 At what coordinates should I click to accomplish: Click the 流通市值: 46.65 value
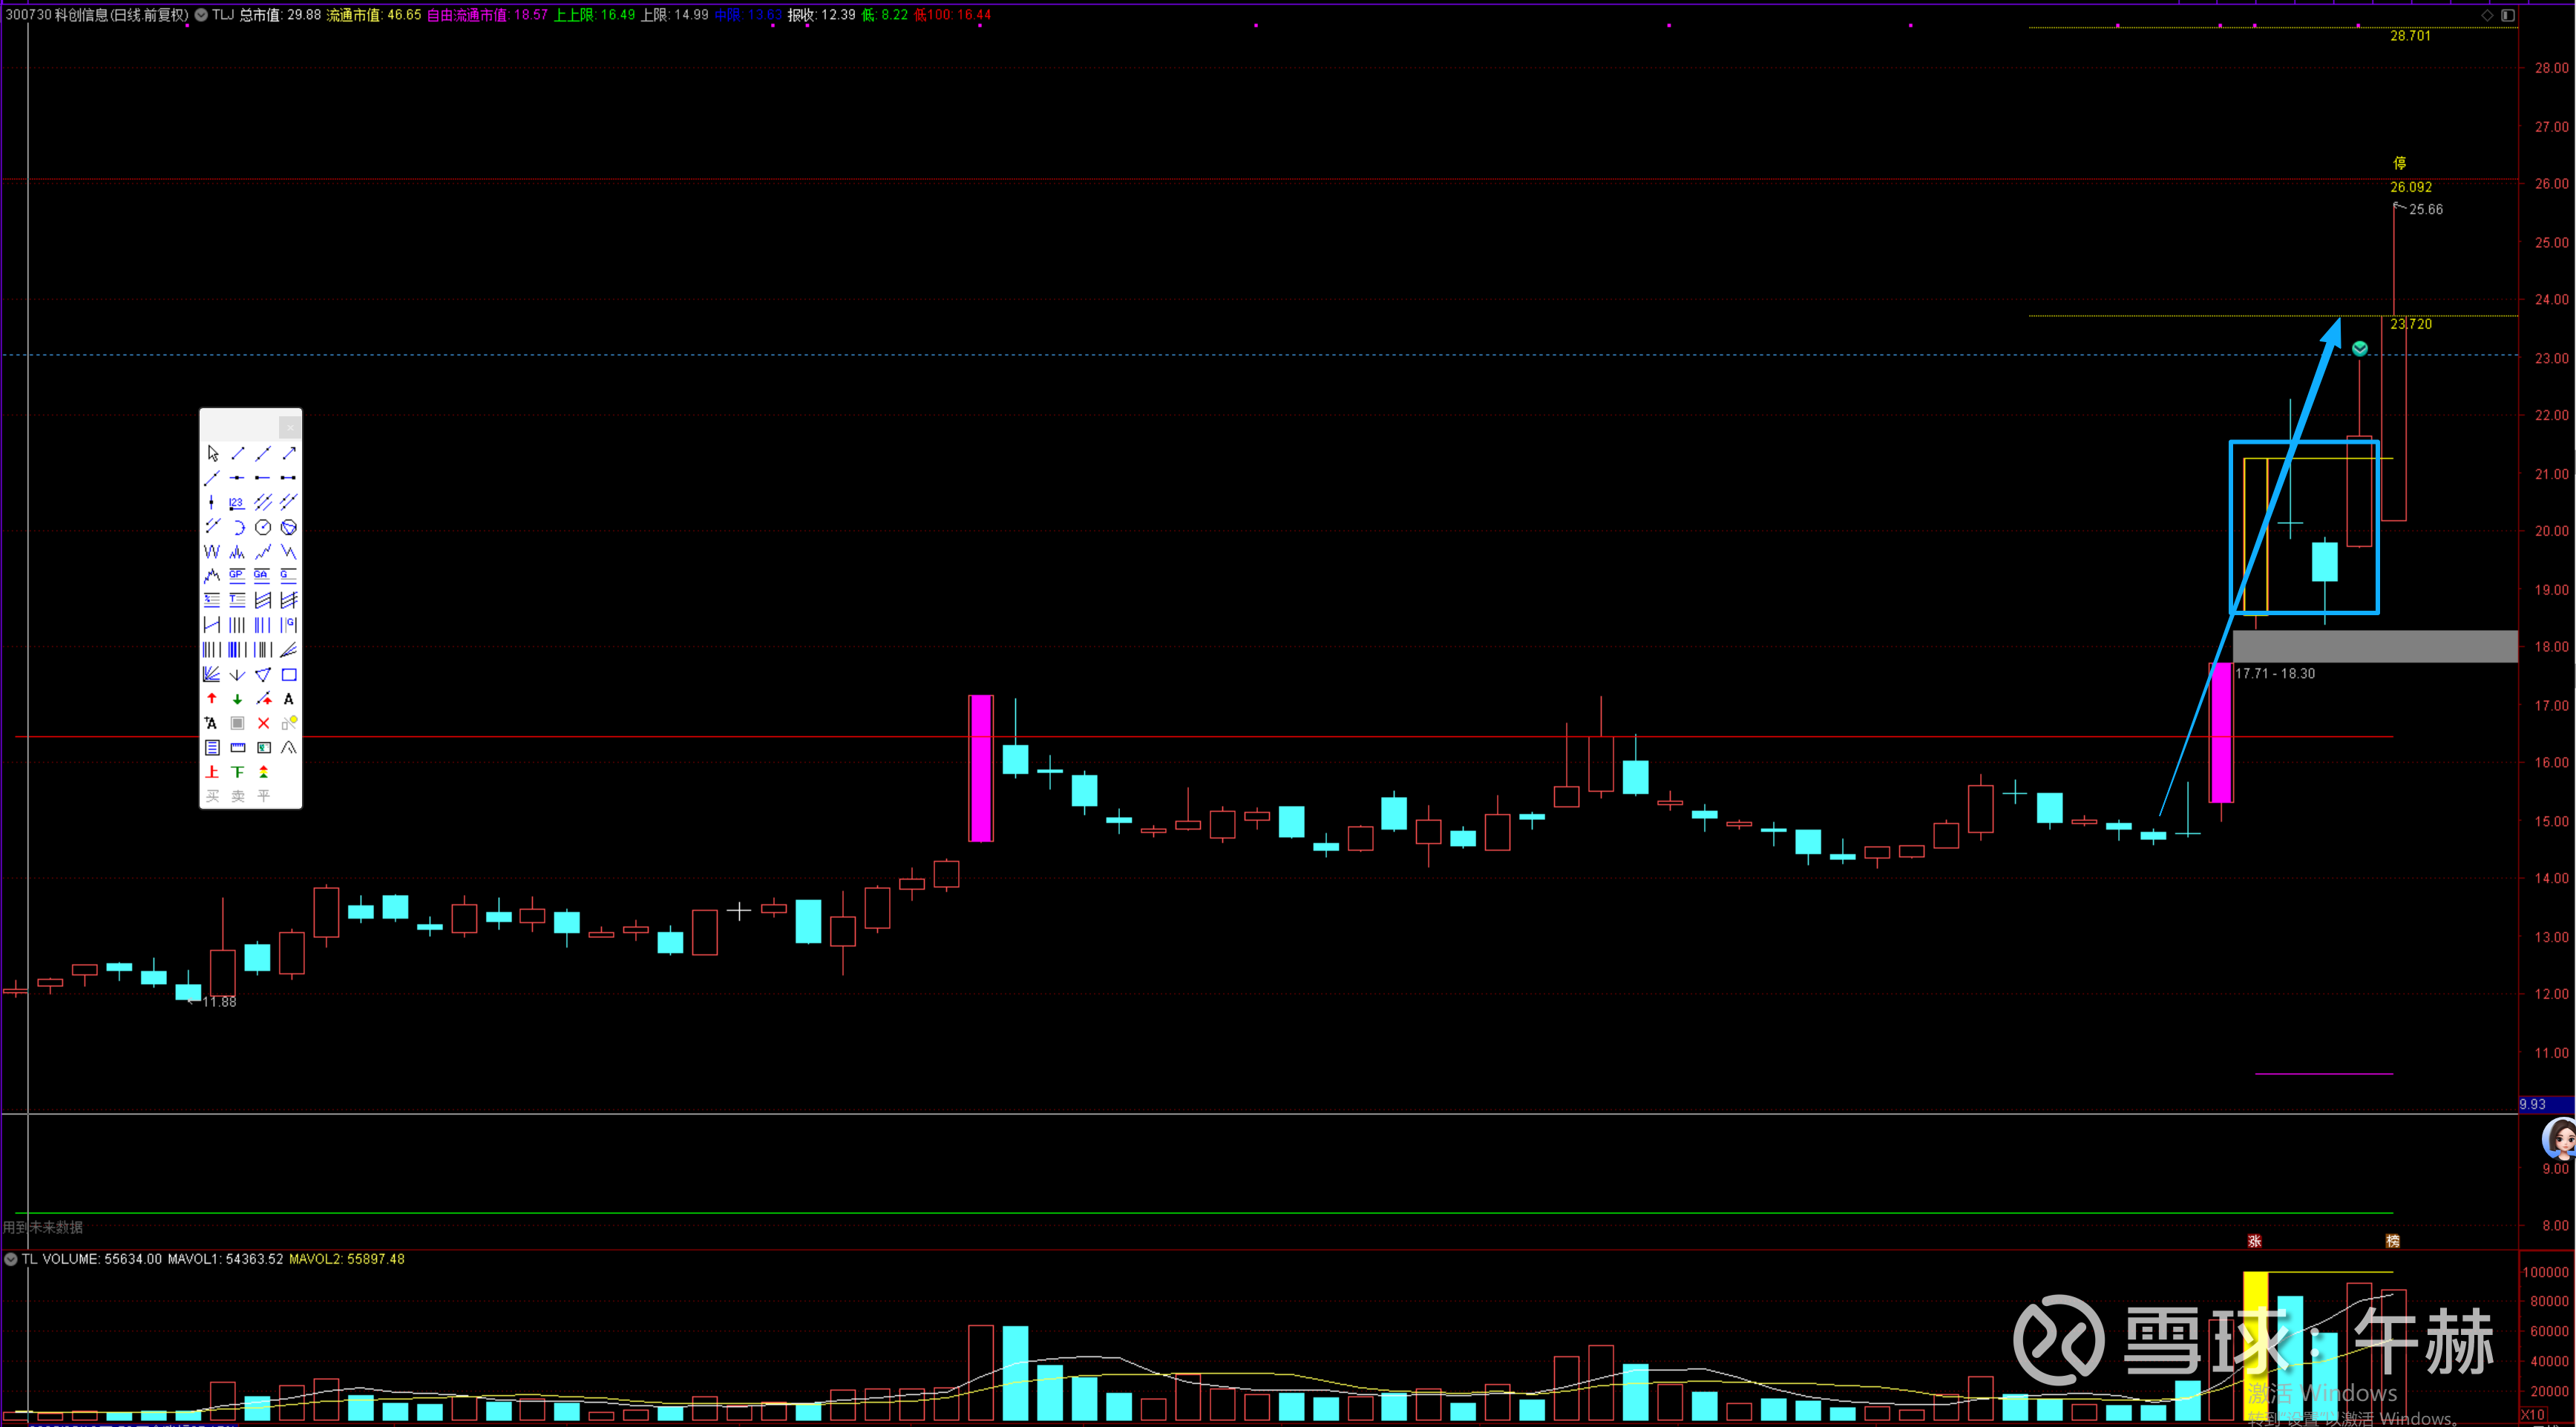coord(374,15)
